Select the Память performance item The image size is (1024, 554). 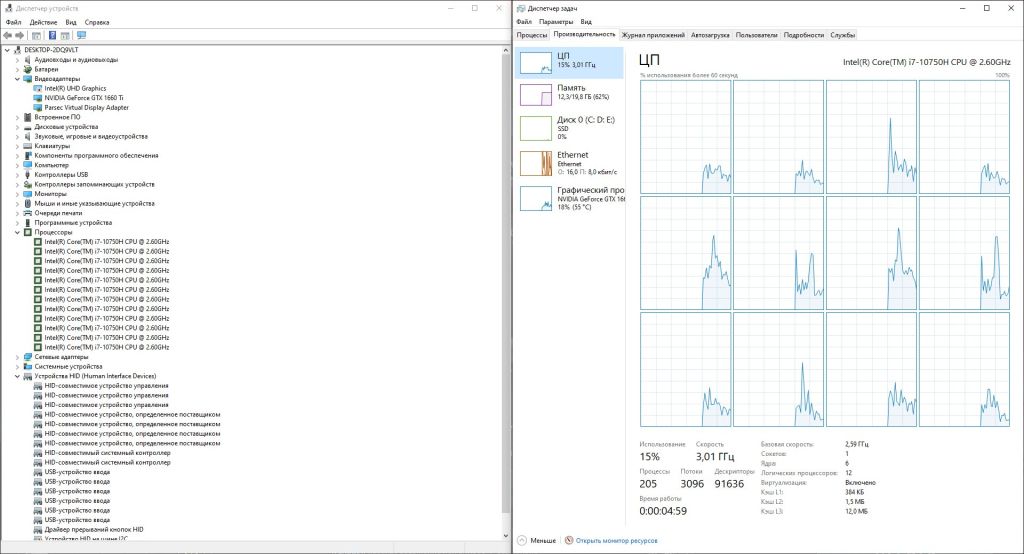tap(569, 95)
